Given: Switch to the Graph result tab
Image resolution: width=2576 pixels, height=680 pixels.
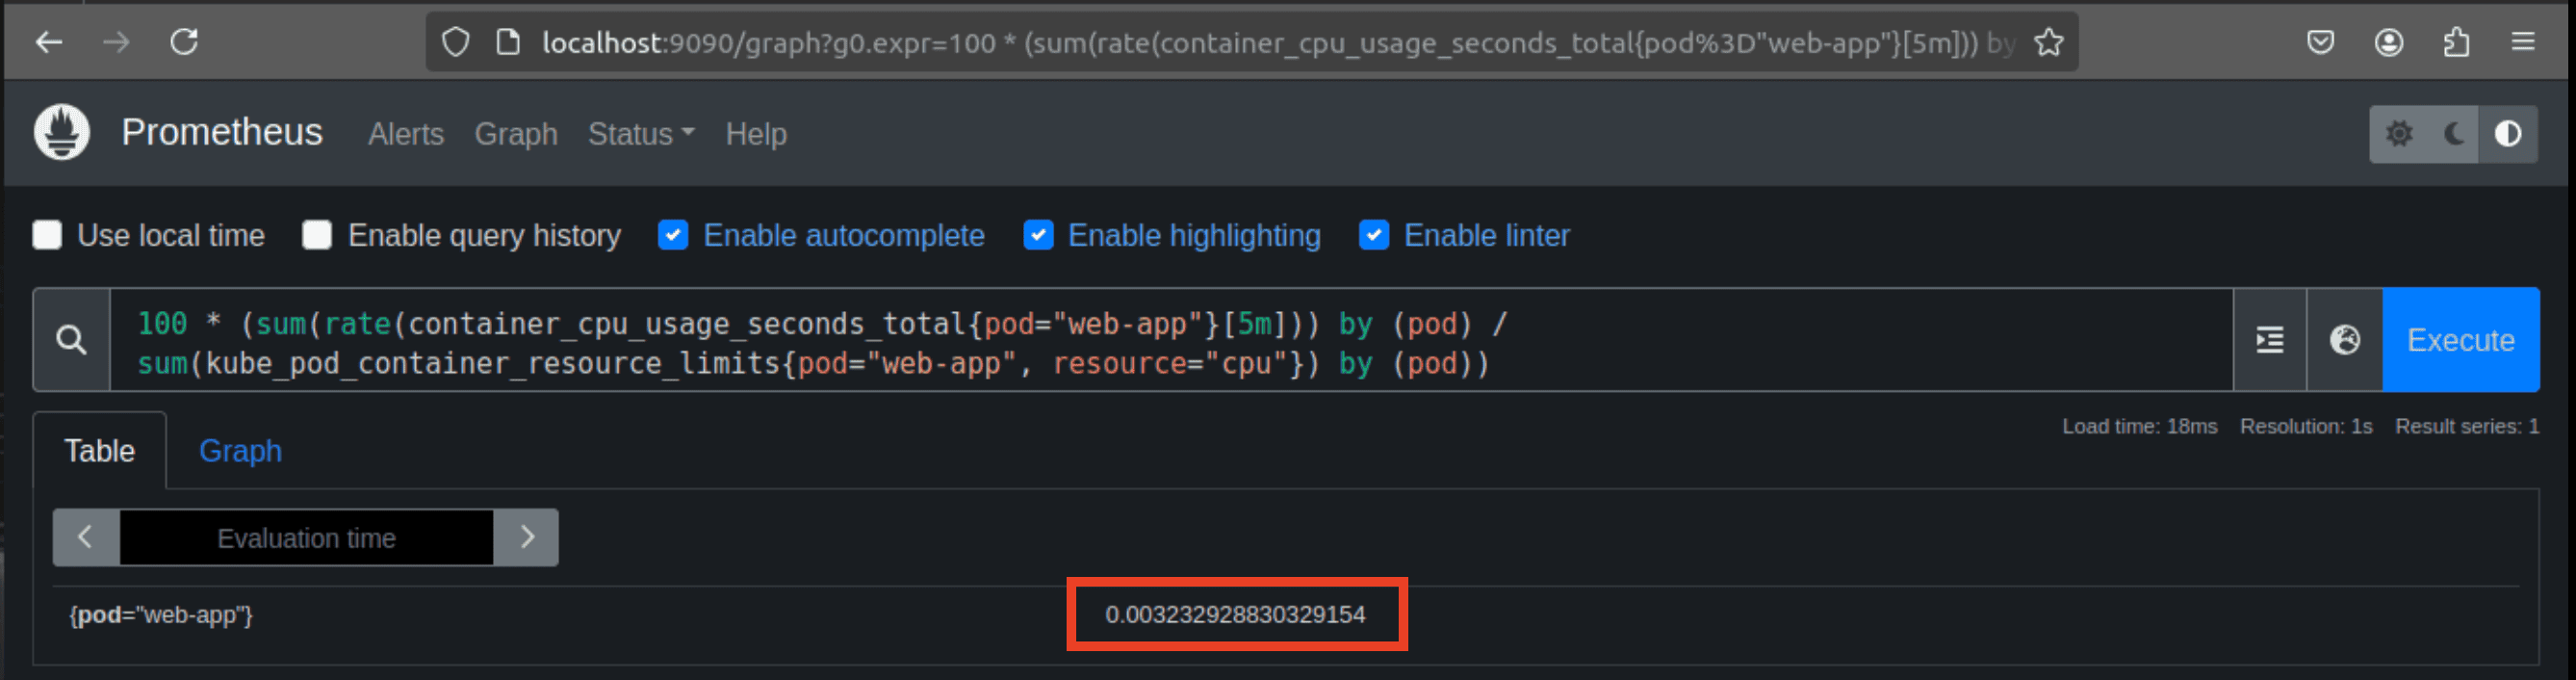Looking at the screenshot, I should click(x=240, y=451).
